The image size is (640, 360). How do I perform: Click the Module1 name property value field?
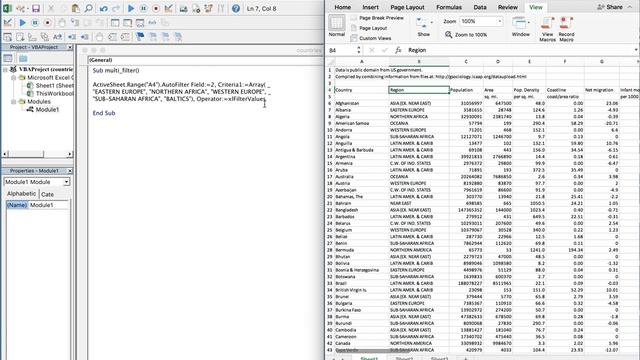pos(49,205)
